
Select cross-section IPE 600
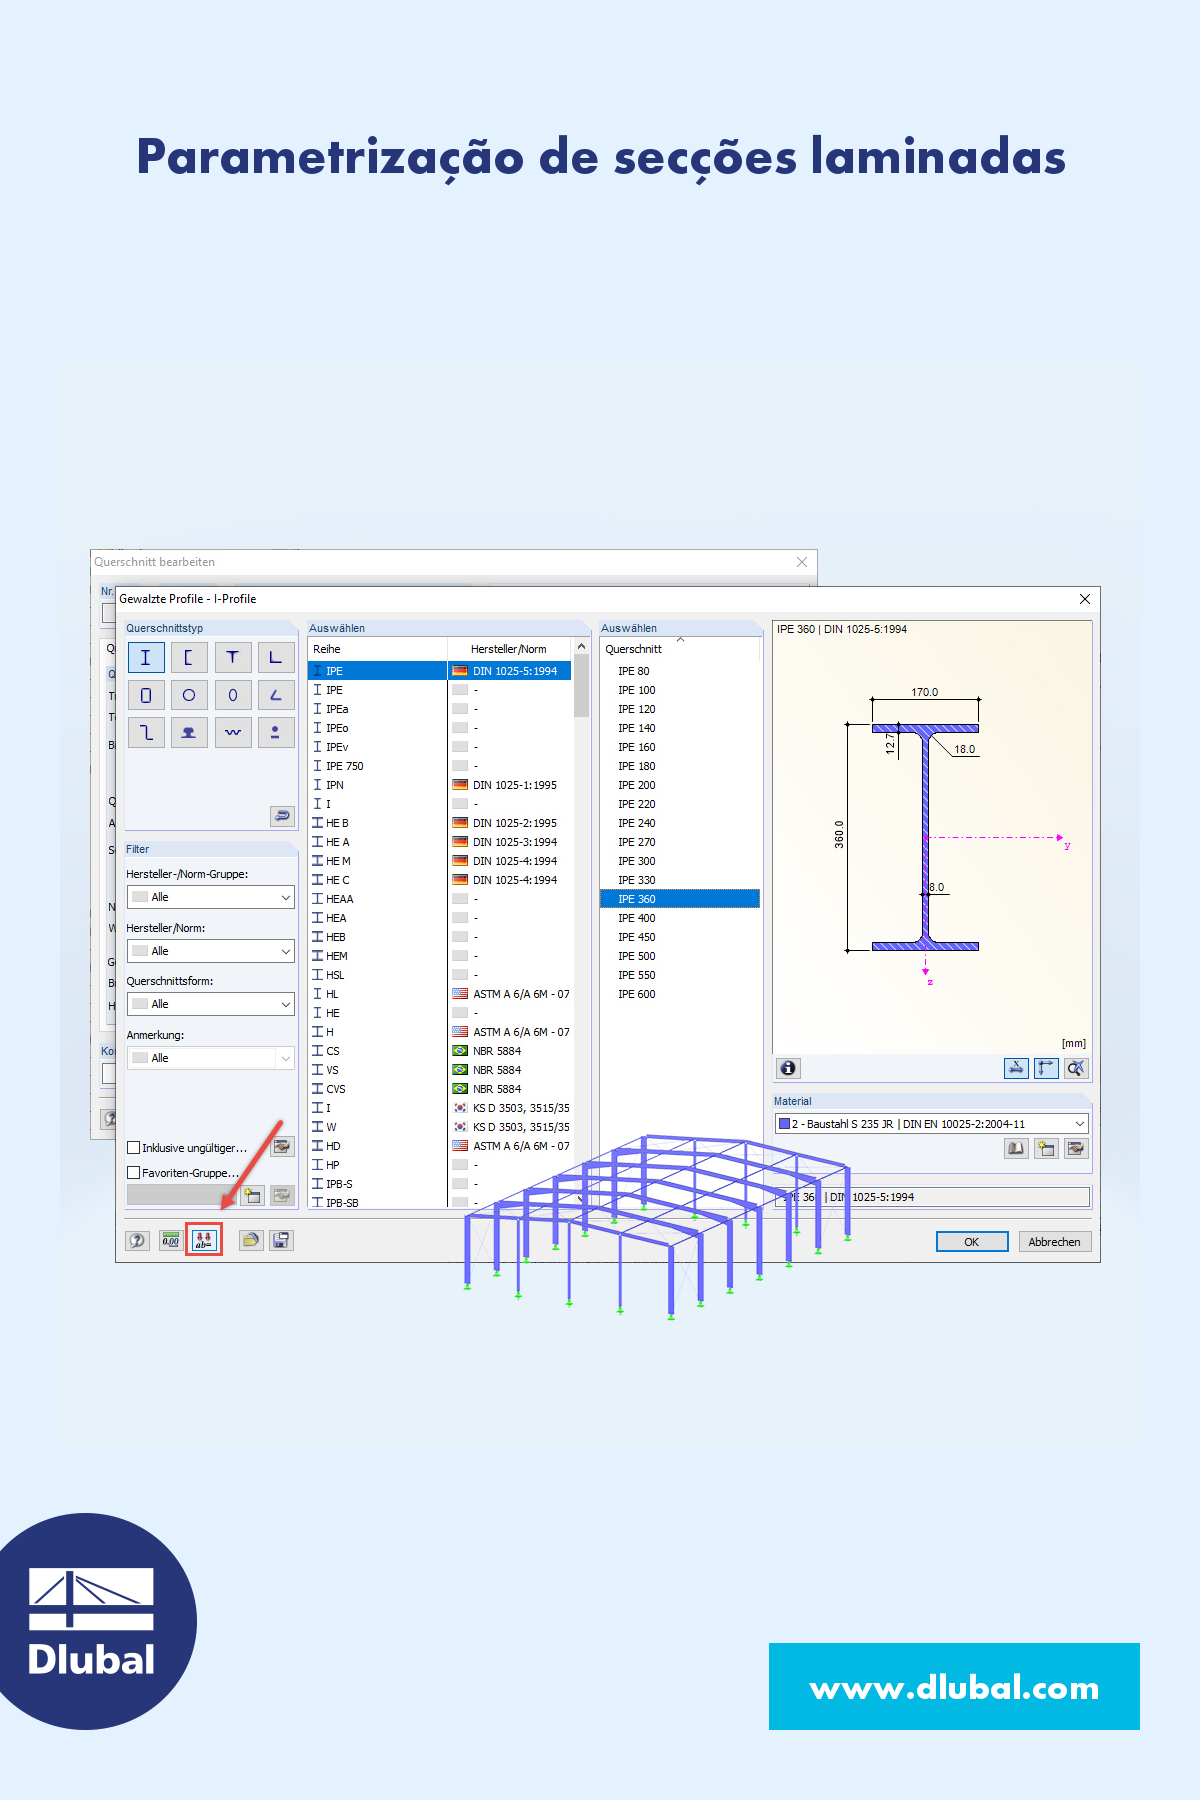tap(680, 994)
